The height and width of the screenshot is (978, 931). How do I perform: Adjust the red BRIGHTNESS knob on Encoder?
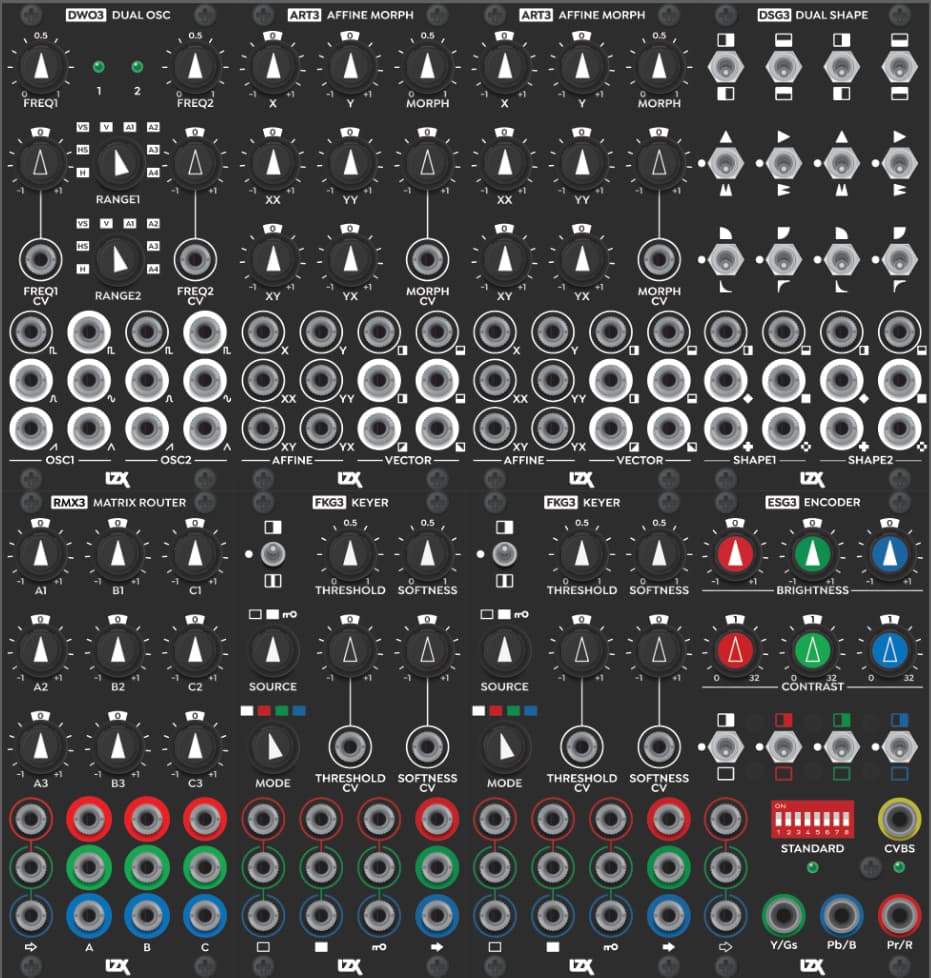tap(735, 554)
